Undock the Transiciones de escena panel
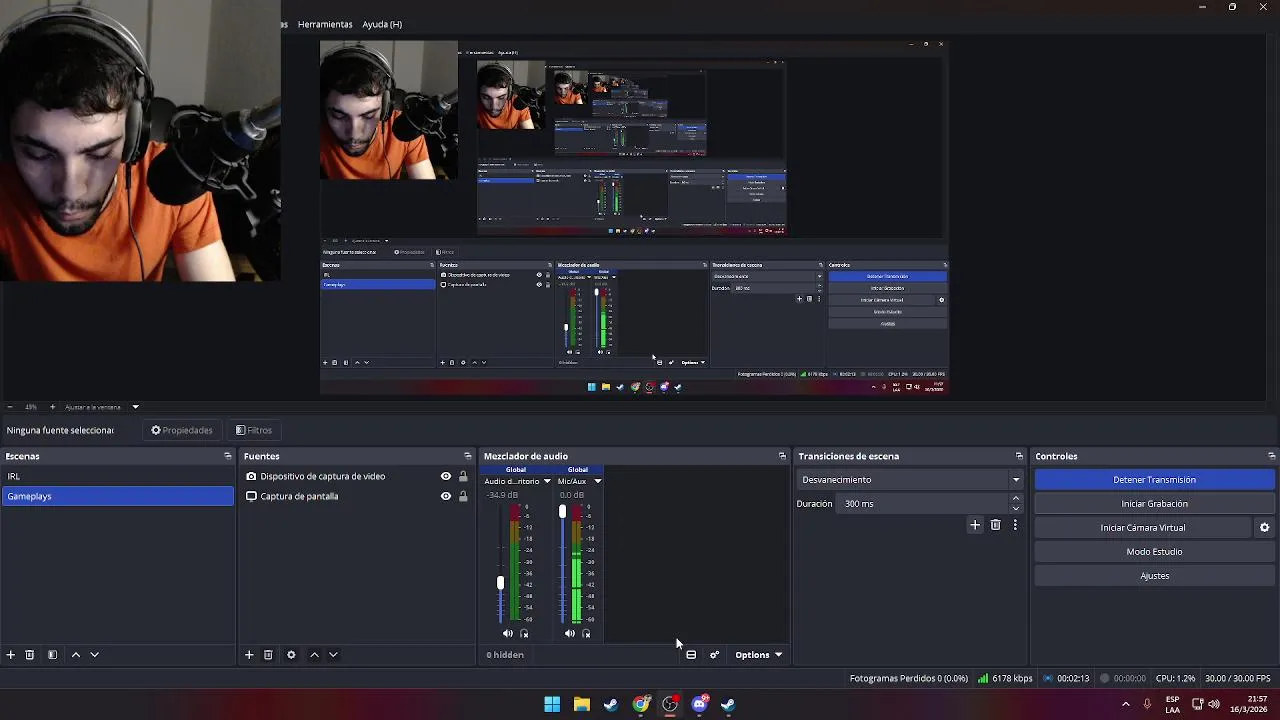The image size is (1280, 720). click(x=1019, y=456)
